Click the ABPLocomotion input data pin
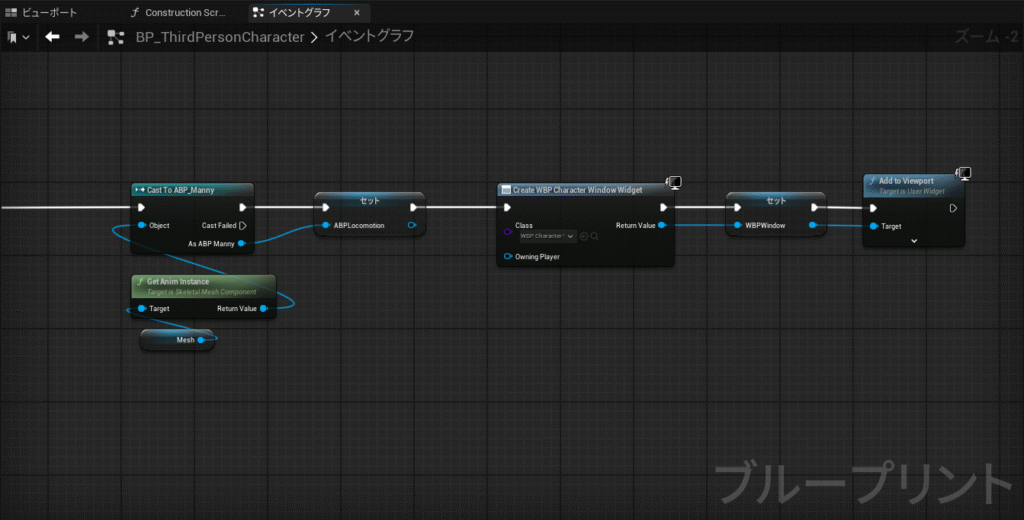The width and height of the screenshot is (1024, 520). point(326,225)
